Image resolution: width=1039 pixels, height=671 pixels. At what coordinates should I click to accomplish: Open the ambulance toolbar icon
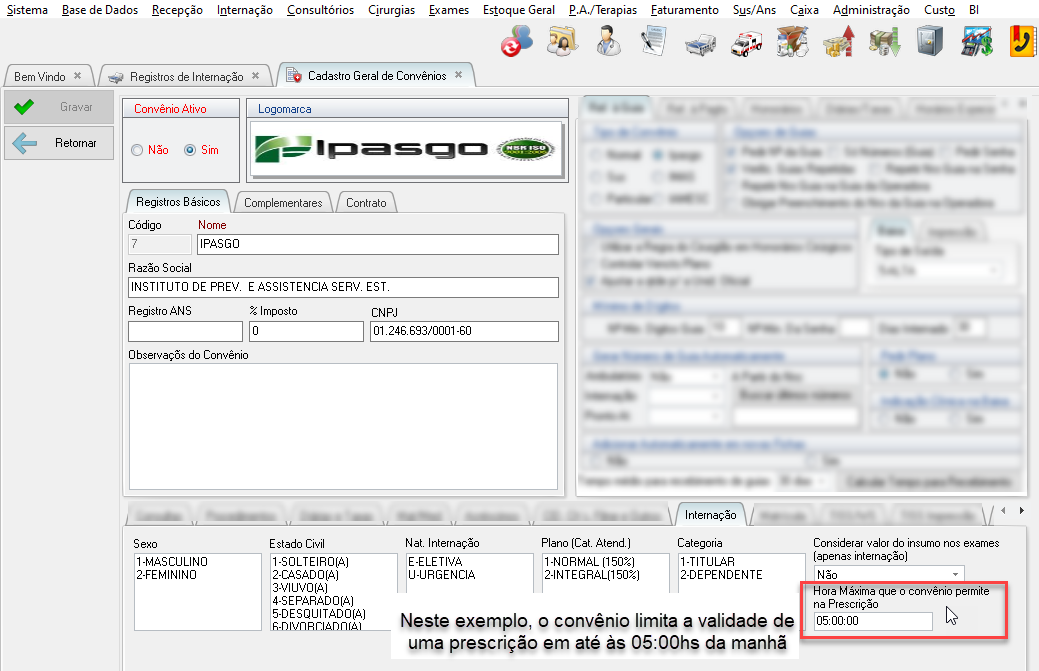click(x=746, y=42)
